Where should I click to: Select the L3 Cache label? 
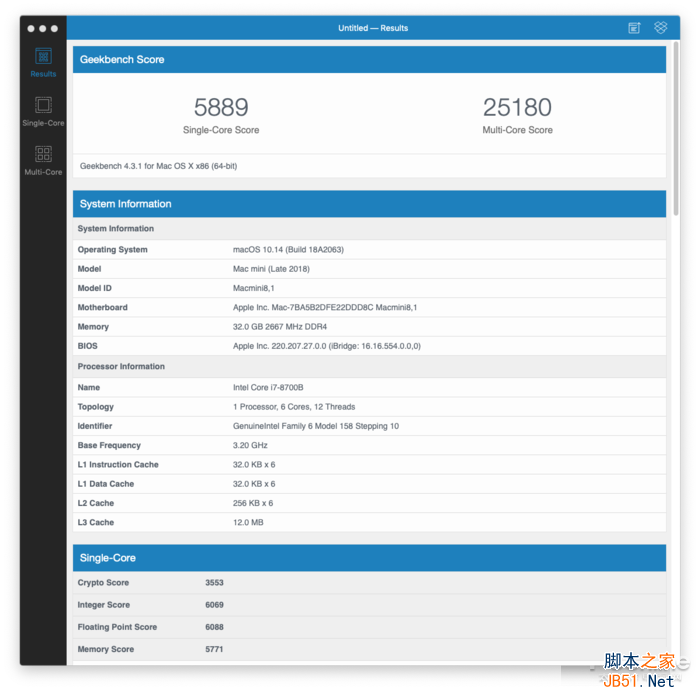96,522
